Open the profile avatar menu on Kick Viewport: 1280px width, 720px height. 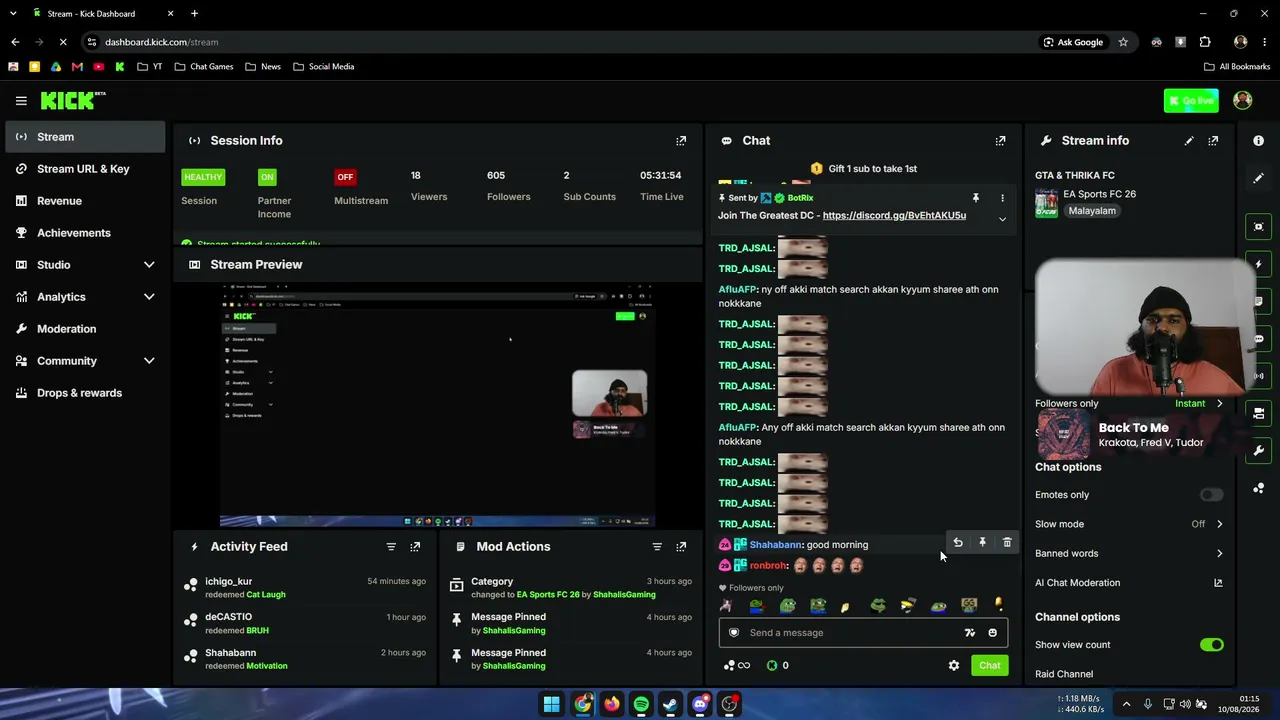click(1243, 100)
